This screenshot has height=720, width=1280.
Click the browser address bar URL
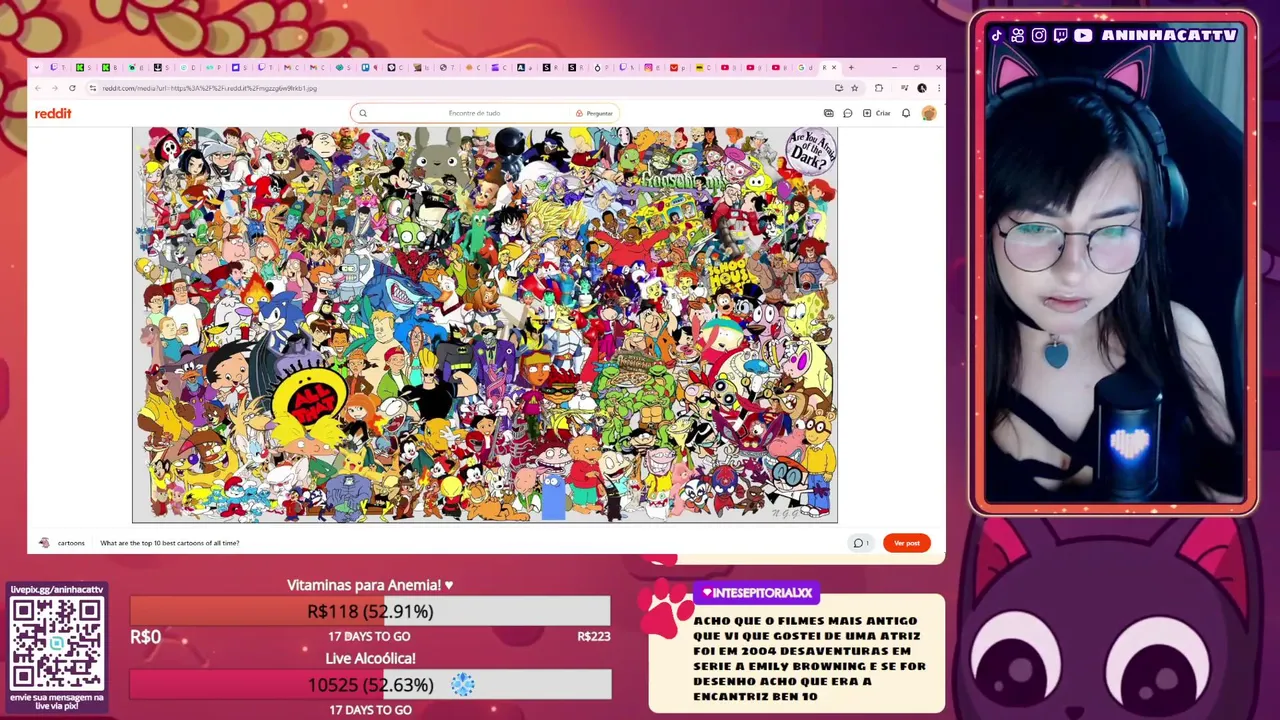click(210, 88)
